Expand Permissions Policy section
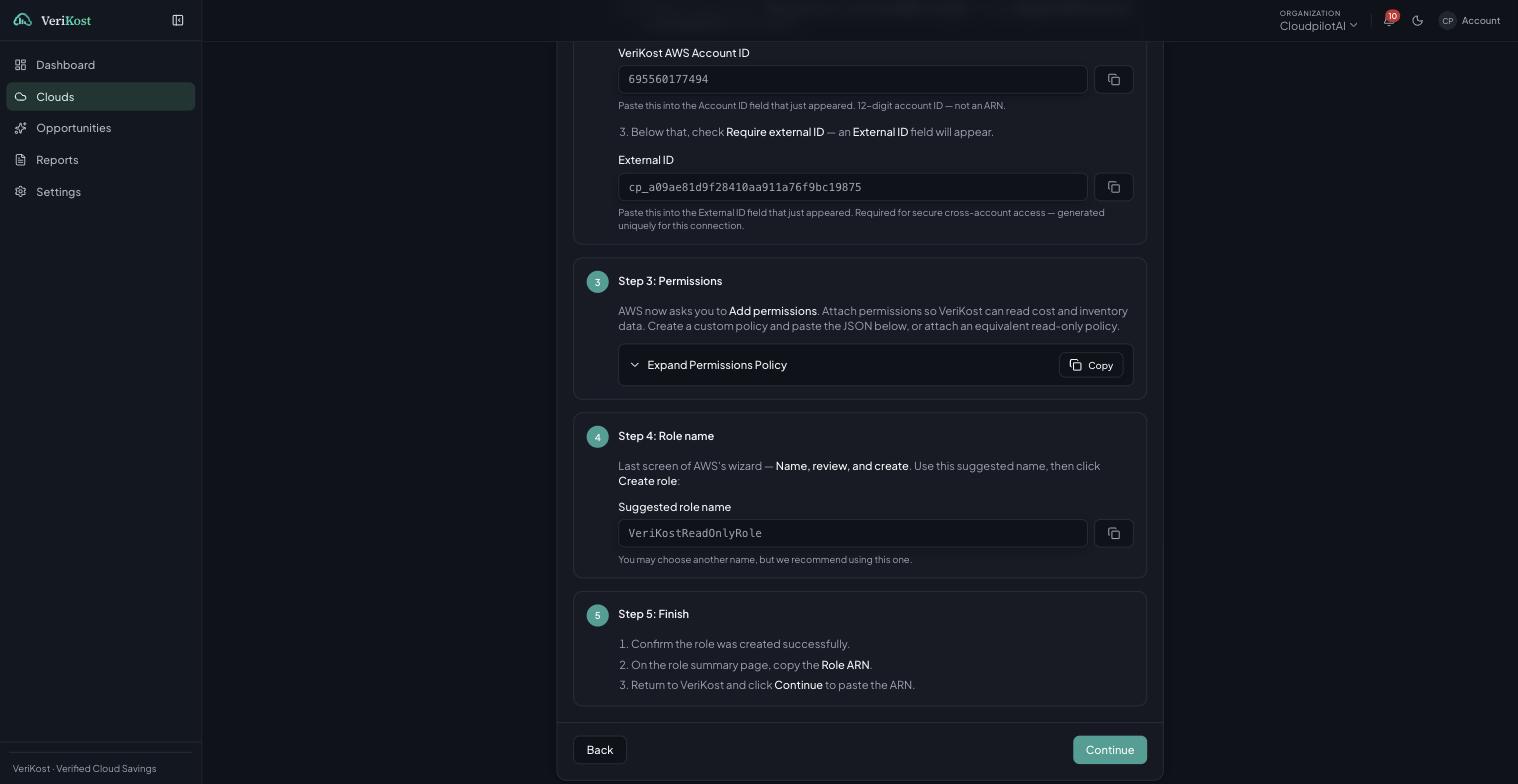 (x=708, y=365)
